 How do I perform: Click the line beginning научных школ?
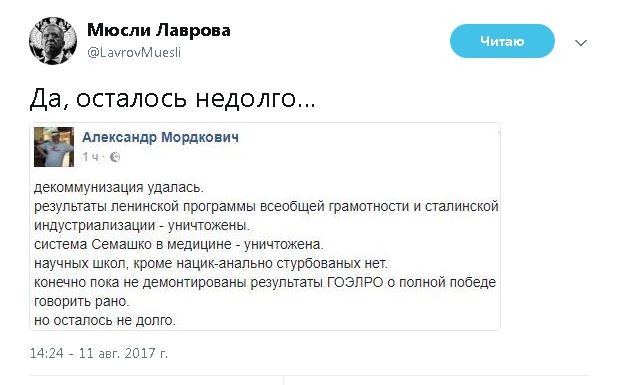pos(210,263)
